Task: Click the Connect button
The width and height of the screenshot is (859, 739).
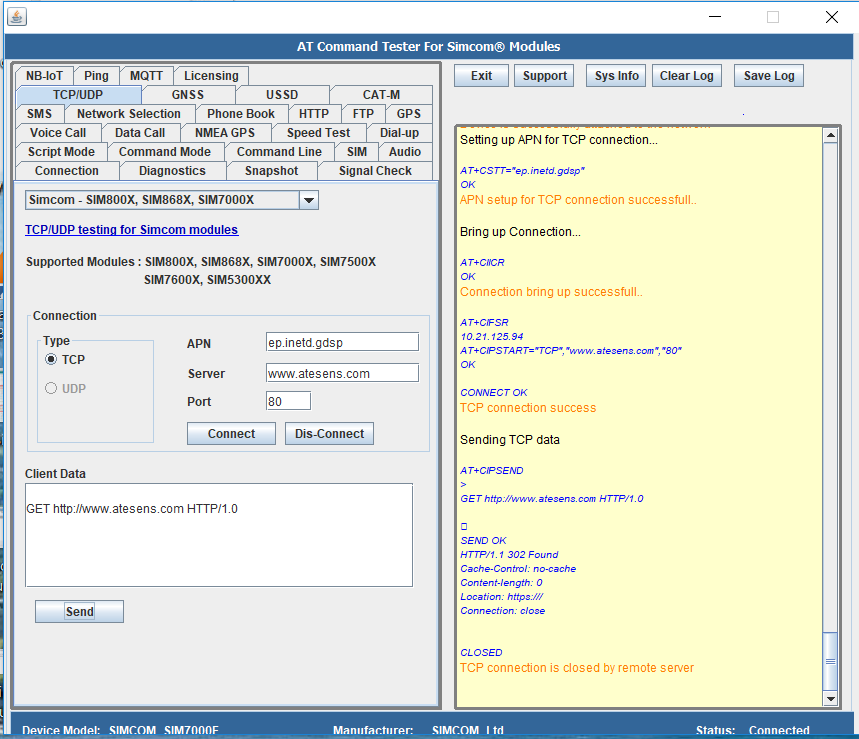Action: tap(231, 434)
